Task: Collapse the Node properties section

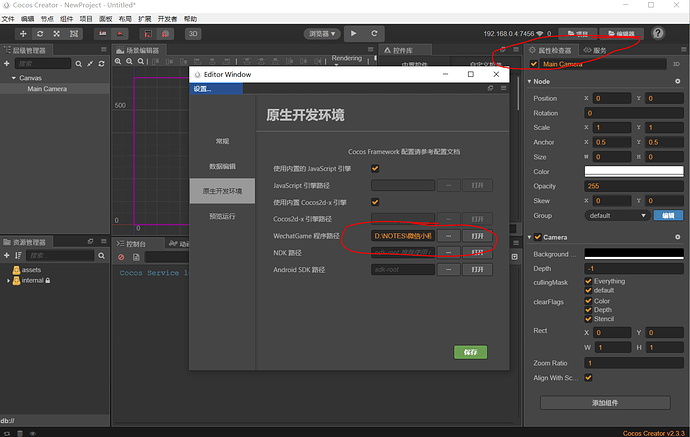Action: click(529, 81)
